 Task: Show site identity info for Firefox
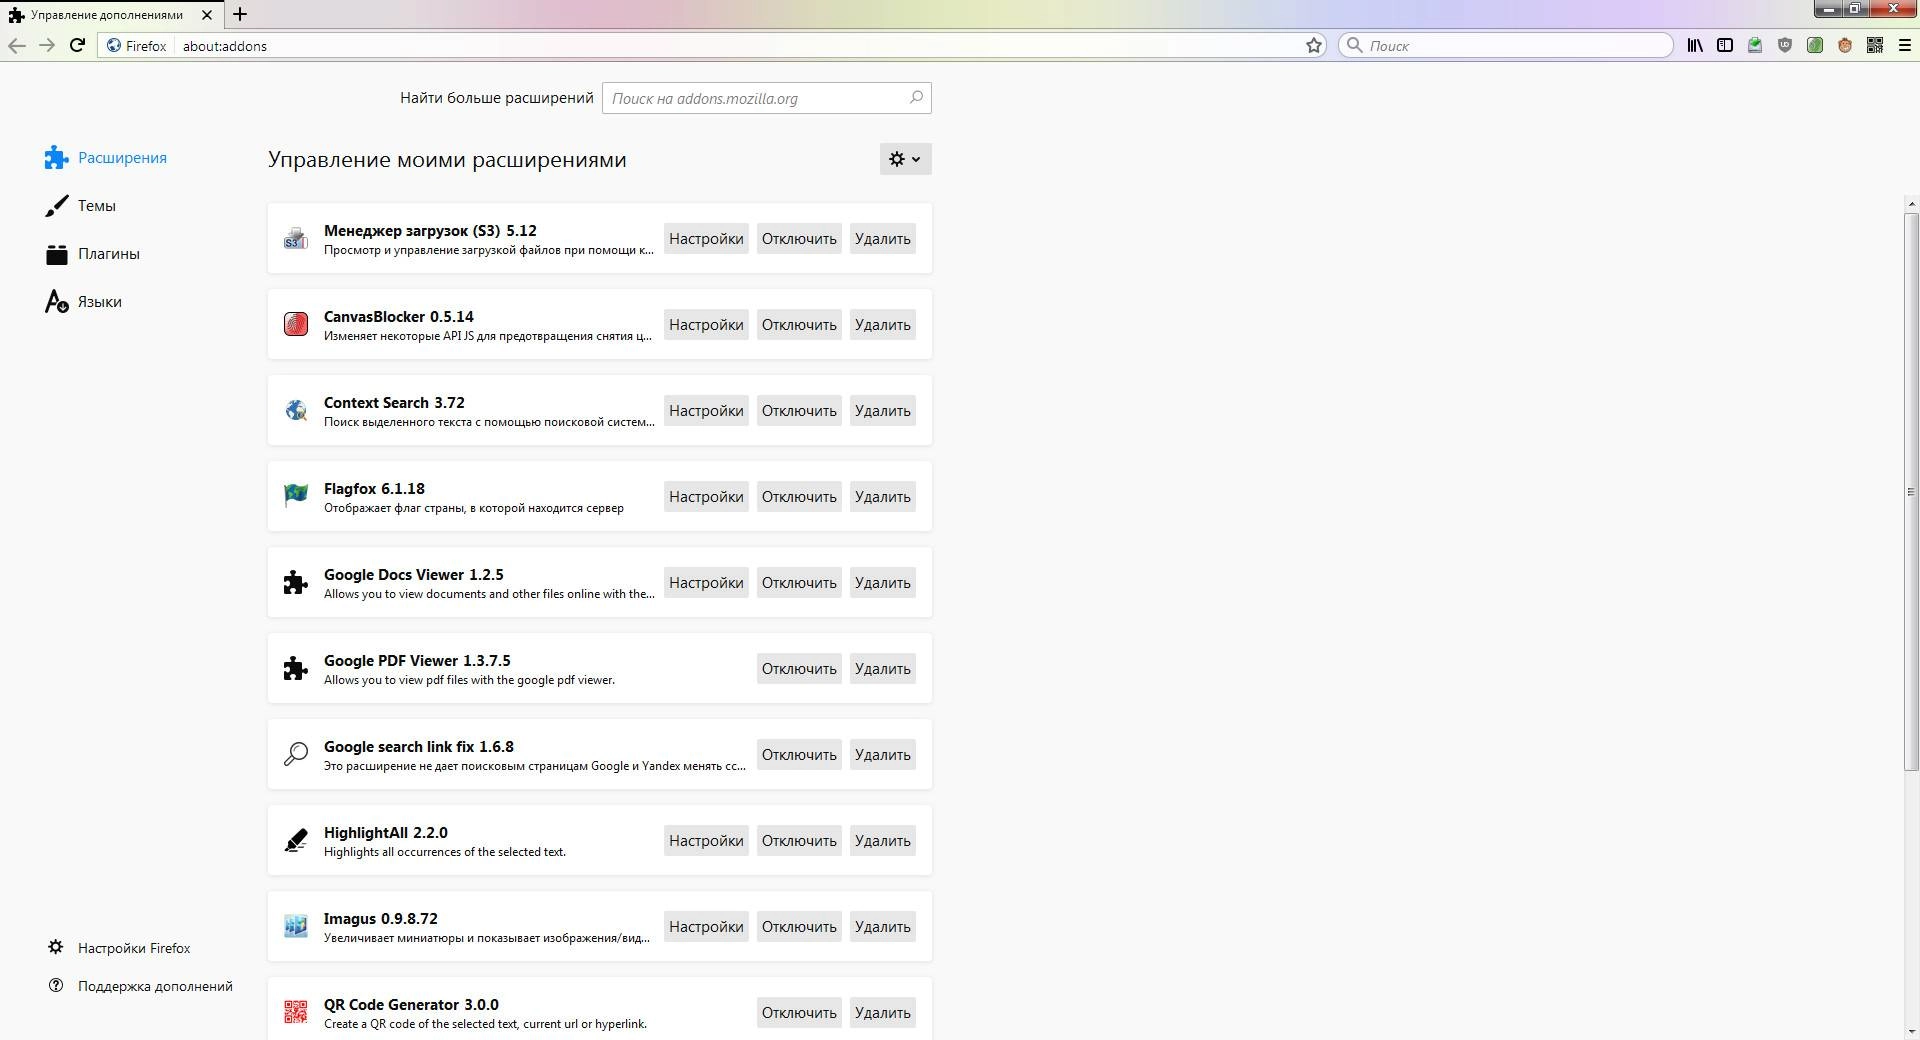137,46
